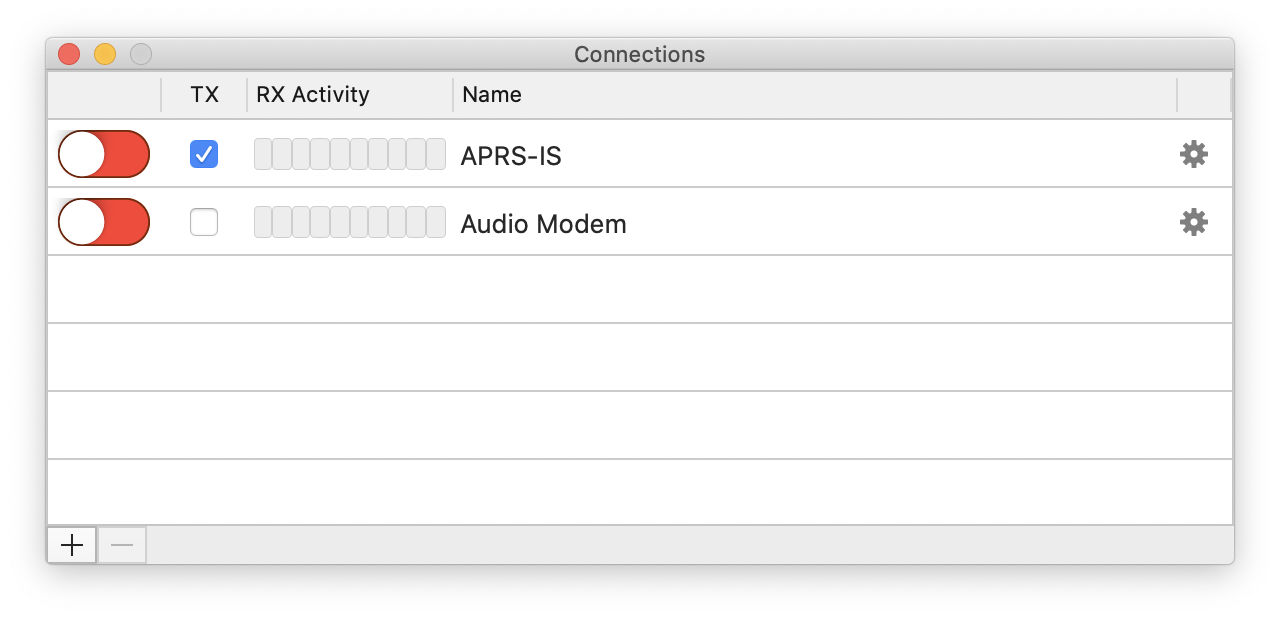Close the Connections window
Screen dimensions: 1280x618
pyautogui.click(x=69, y=54)
